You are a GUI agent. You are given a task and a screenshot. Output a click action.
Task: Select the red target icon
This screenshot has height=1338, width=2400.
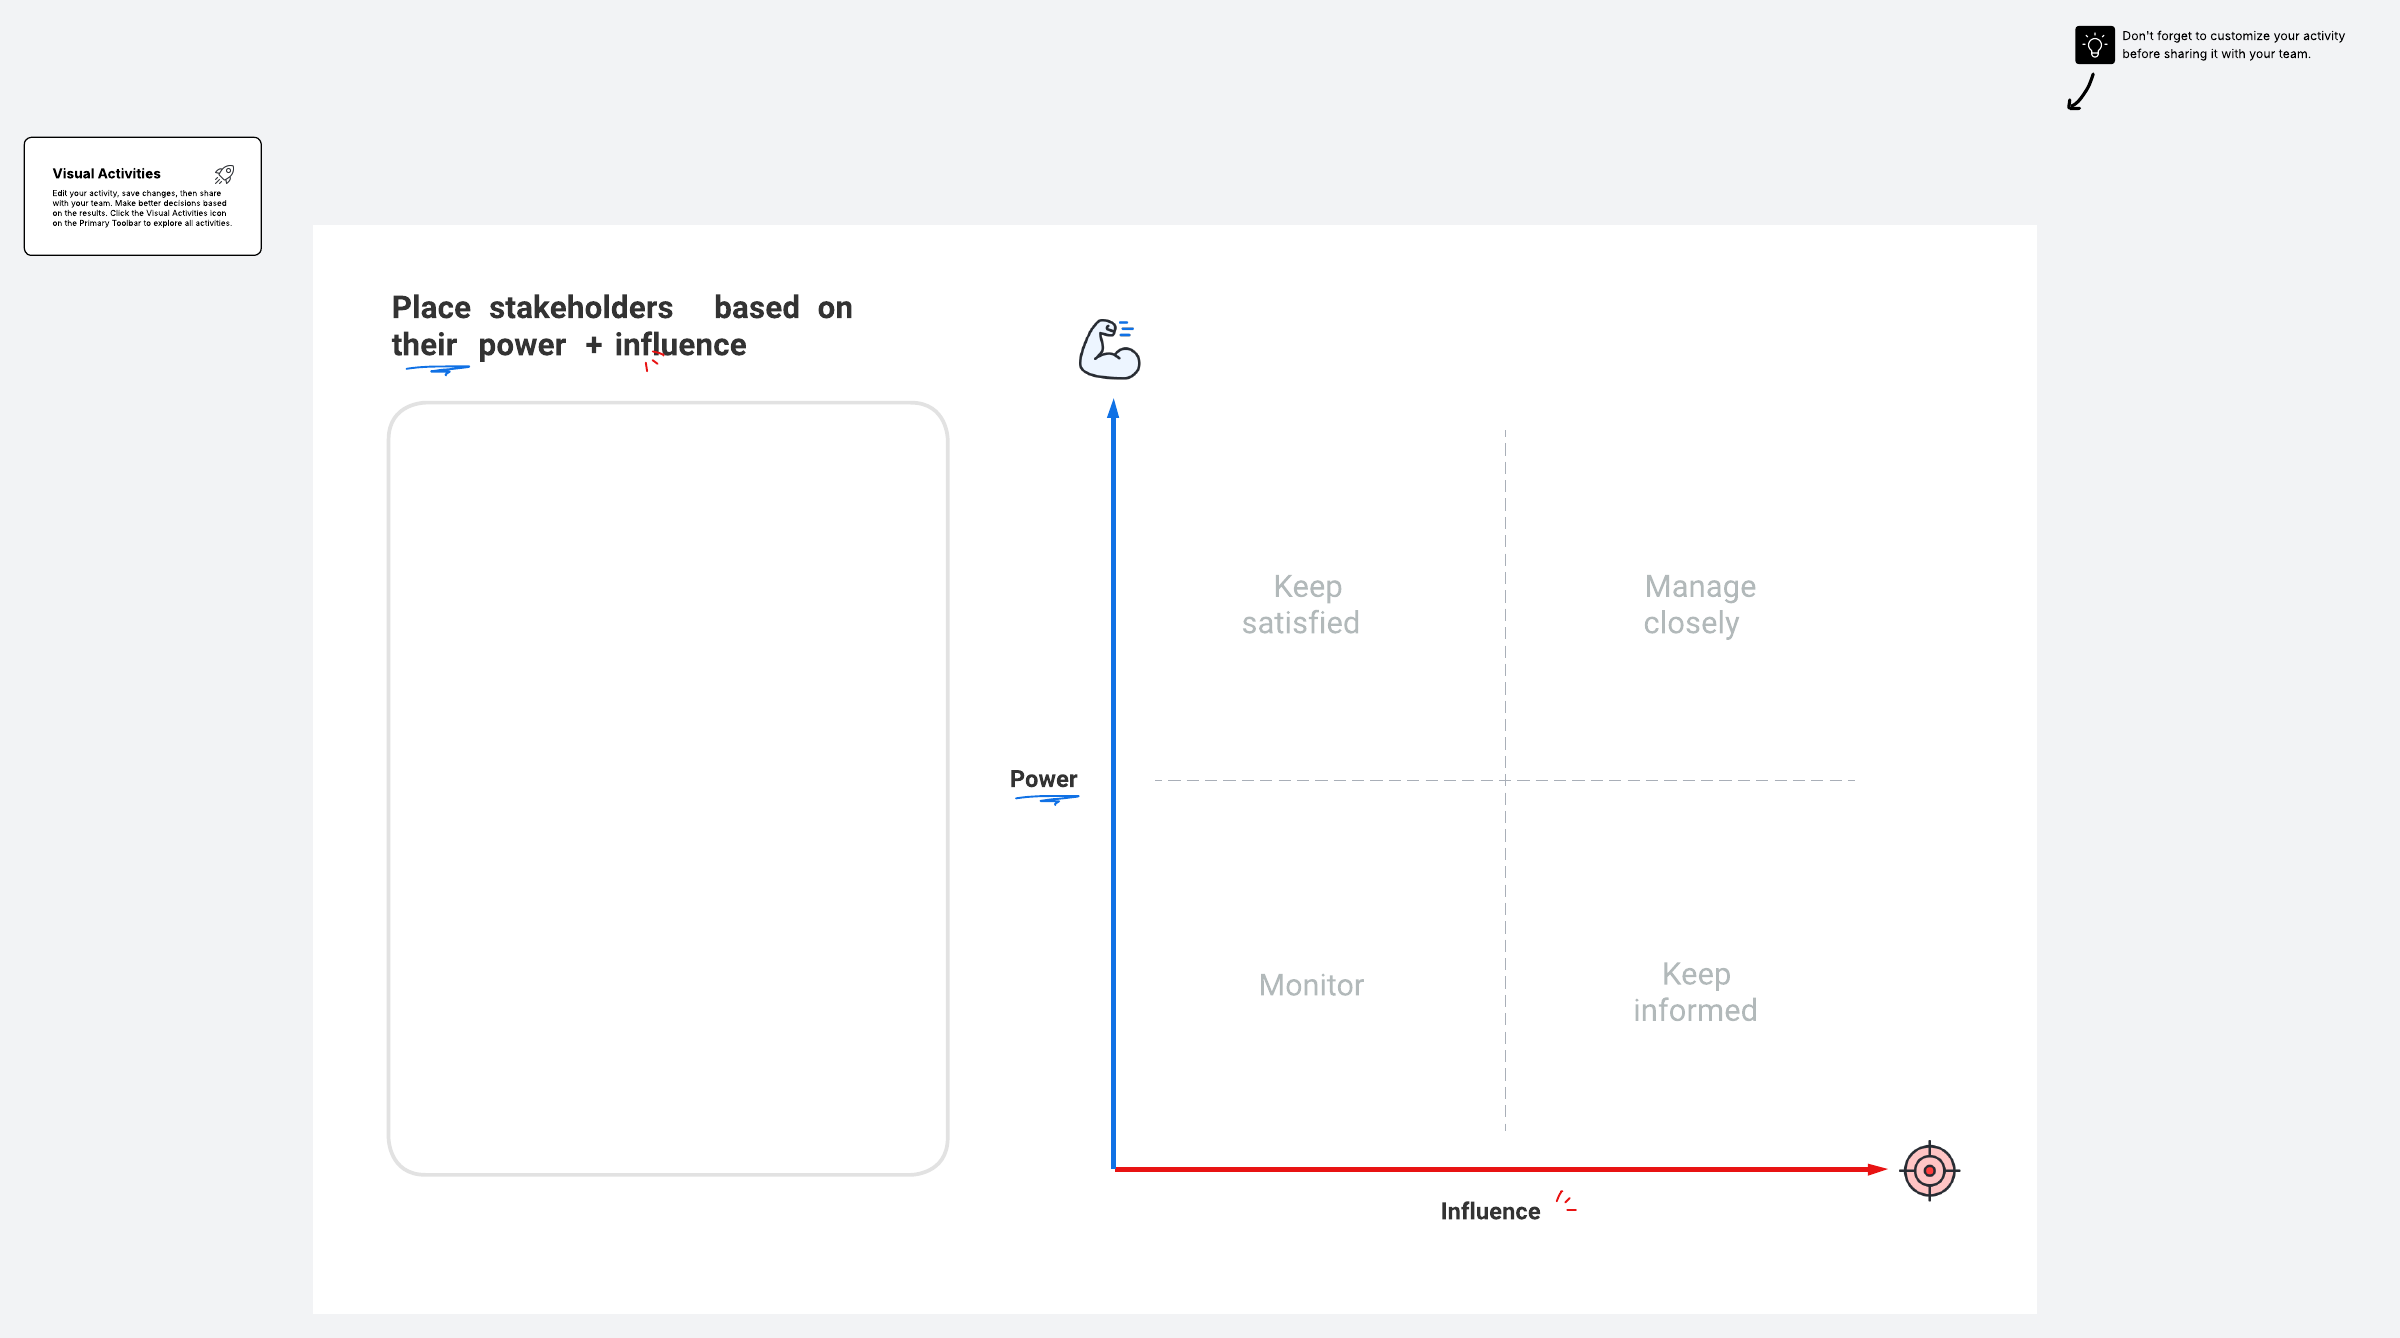pyautogui.click(x=1929, y=1170)
